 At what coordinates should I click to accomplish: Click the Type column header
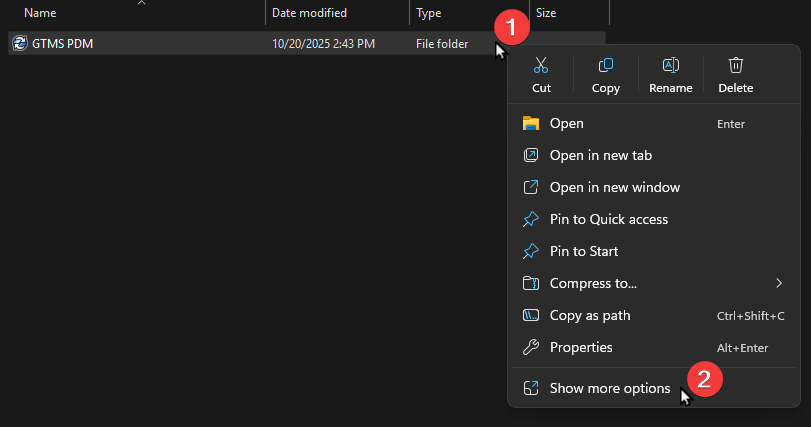point(429,13)
